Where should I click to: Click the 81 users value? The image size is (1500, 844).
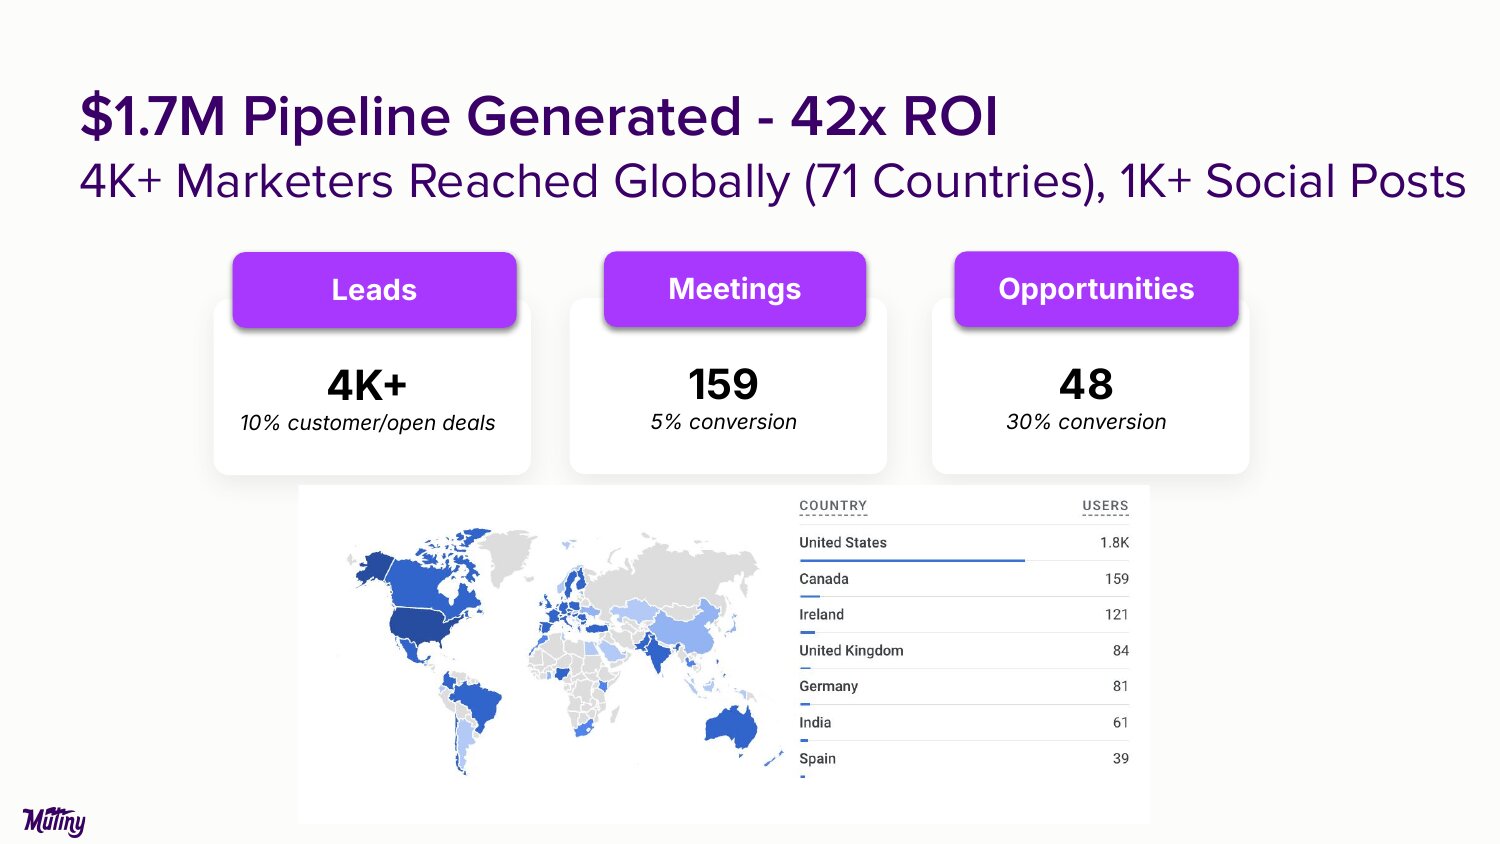[1121, 687]
